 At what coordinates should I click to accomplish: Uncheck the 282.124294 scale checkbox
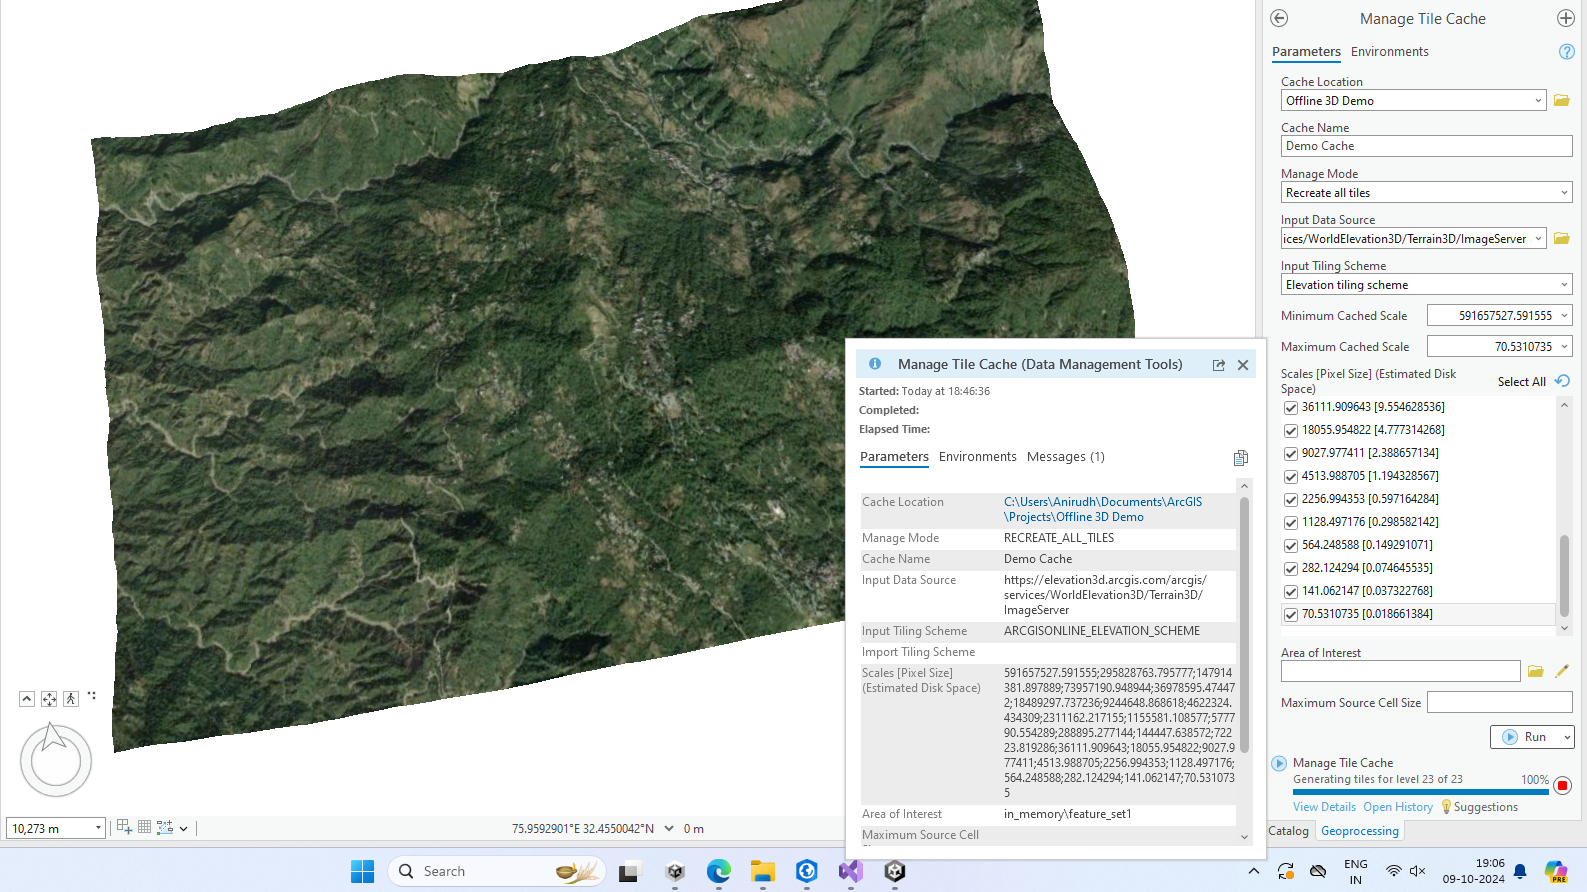pos(1291,569)
